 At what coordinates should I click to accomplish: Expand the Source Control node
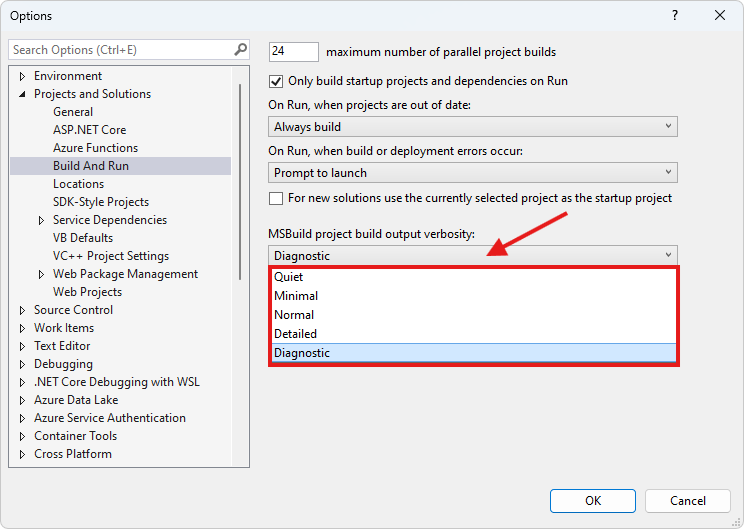coord(22,310)
